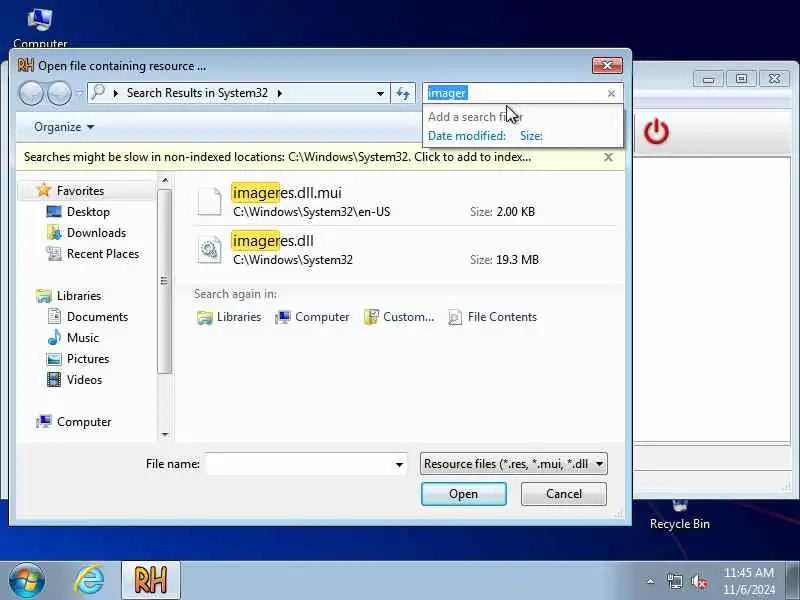Click the navigation pane scroll up arrow

tap(164, 180)
